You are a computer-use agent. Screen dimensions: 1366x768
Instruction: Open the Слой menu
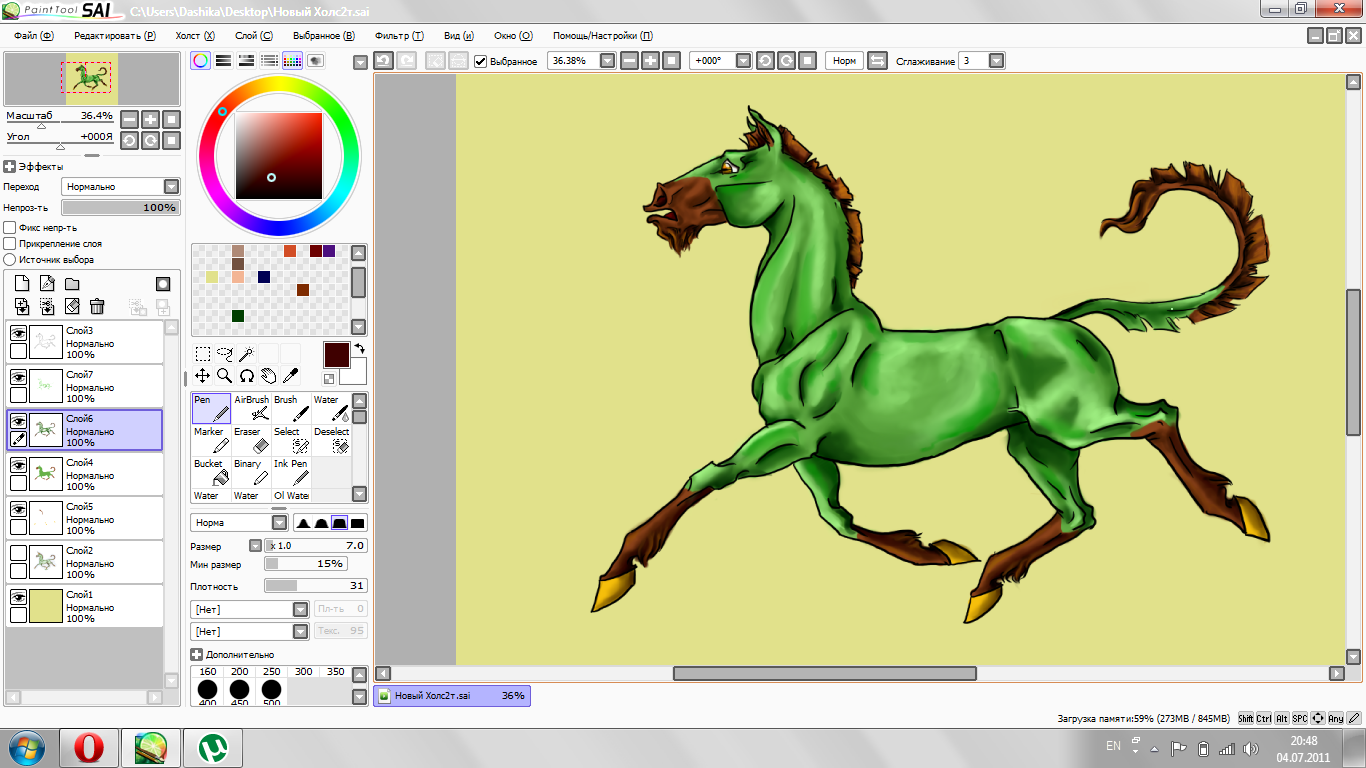pos(253,35)
